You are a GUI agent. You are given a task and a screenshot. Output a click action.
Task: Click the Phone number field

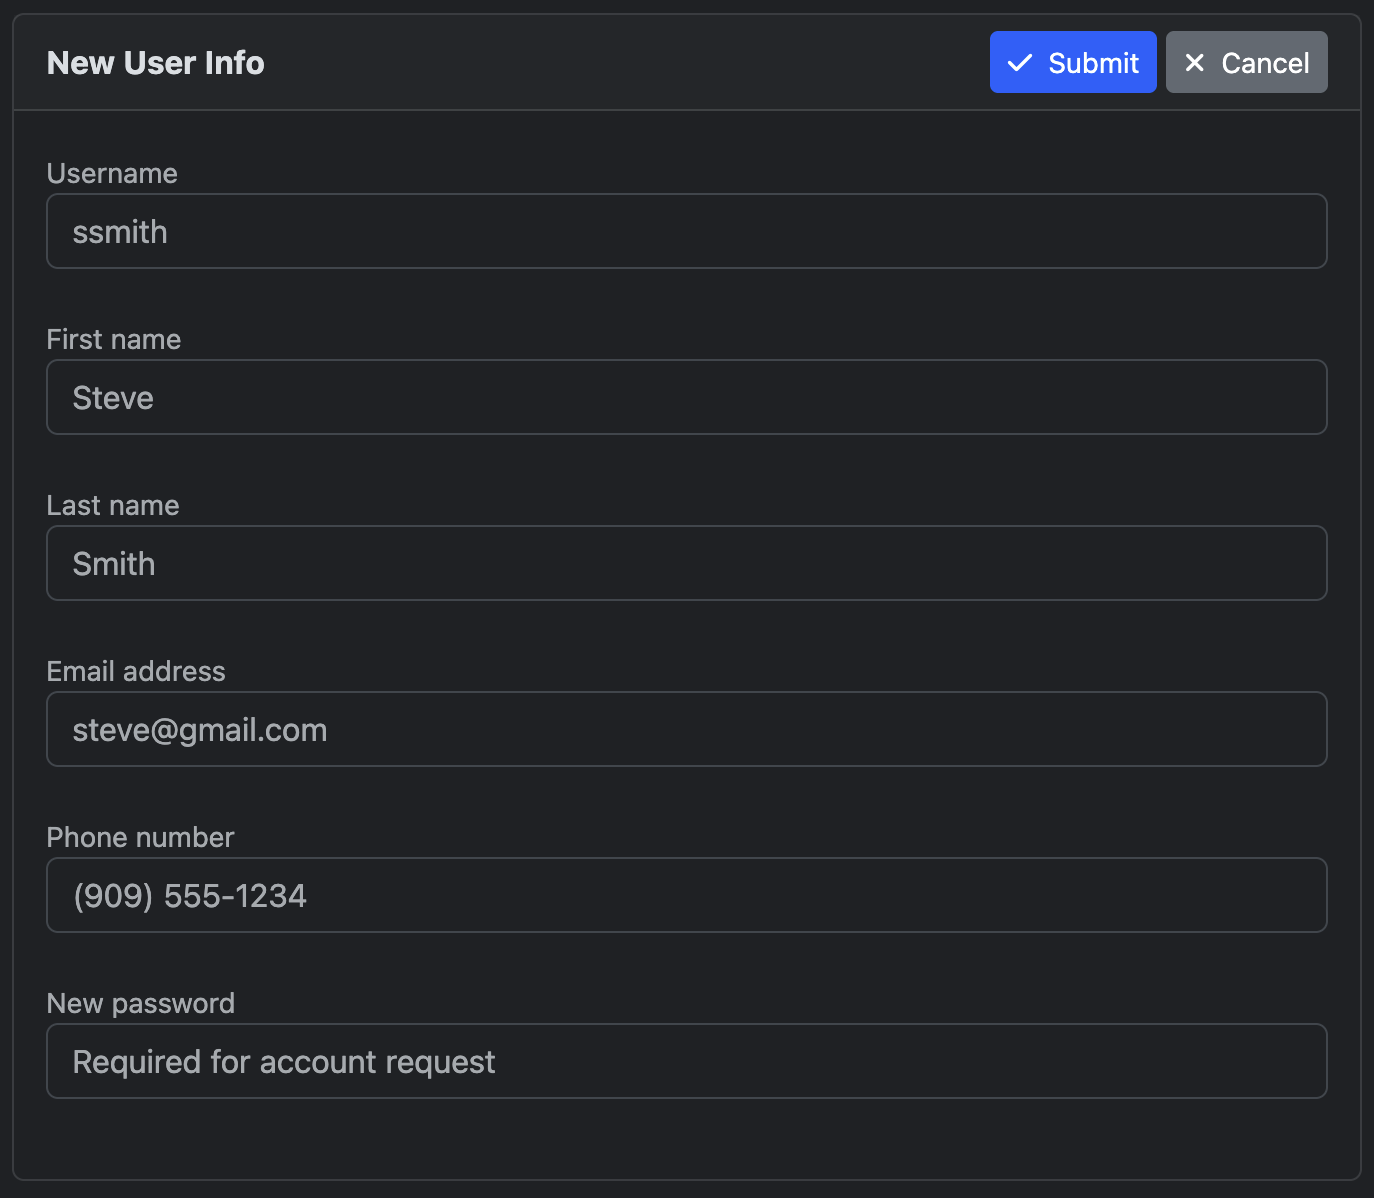686,895
